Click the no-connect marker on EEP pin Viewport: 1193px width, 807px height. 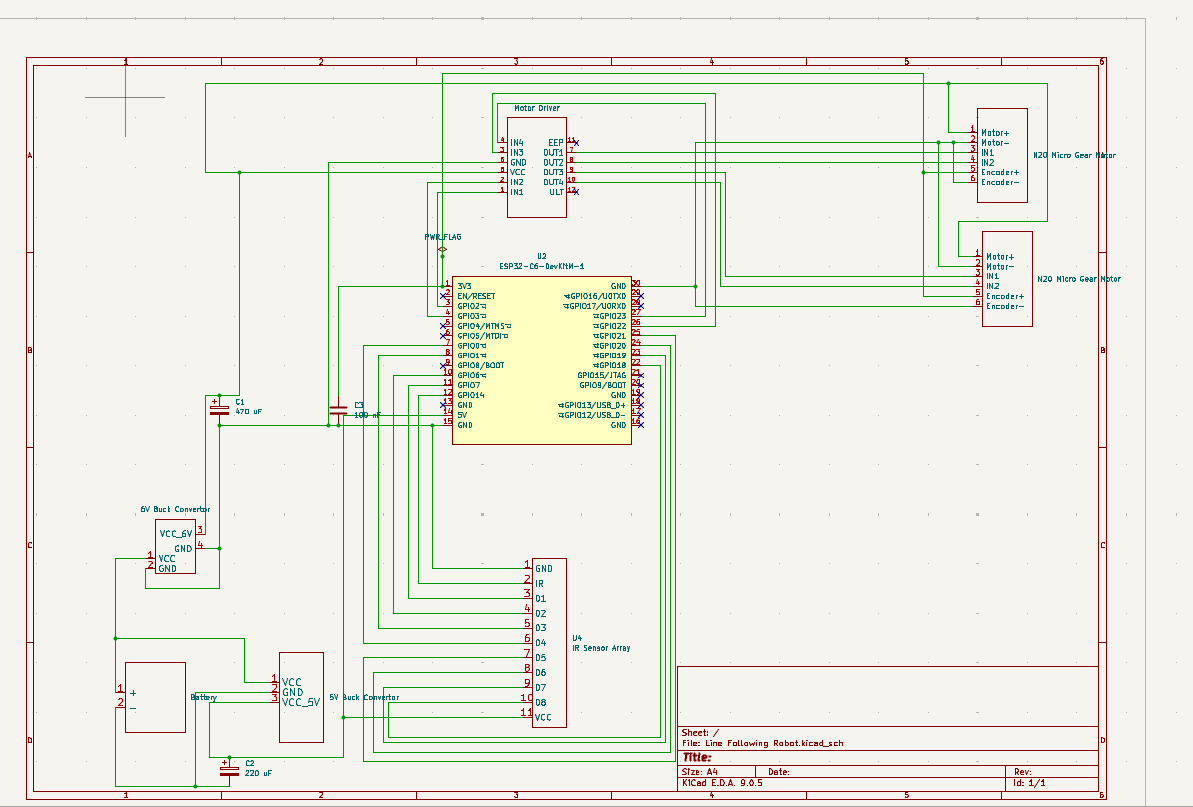[x=575, y=143]
